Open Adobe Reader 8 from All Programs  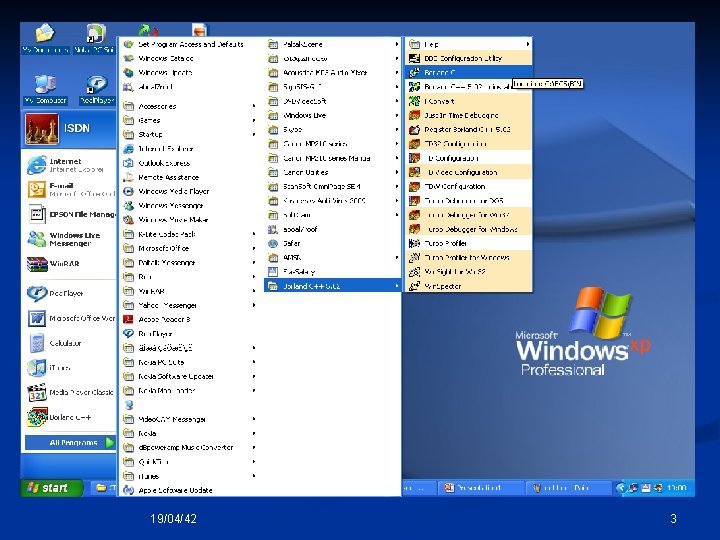coord(189,319)
